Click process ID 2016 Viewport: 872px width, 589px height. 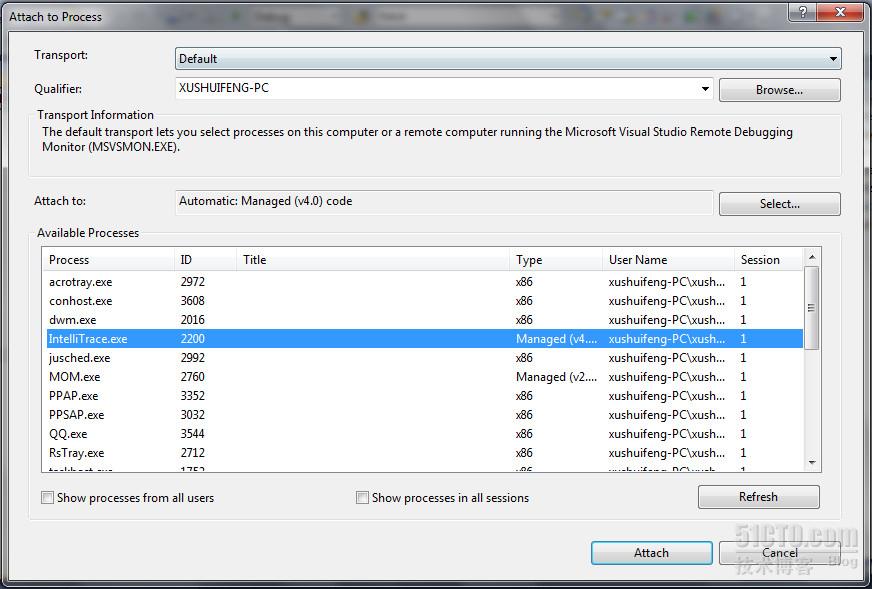coord(192,320)
